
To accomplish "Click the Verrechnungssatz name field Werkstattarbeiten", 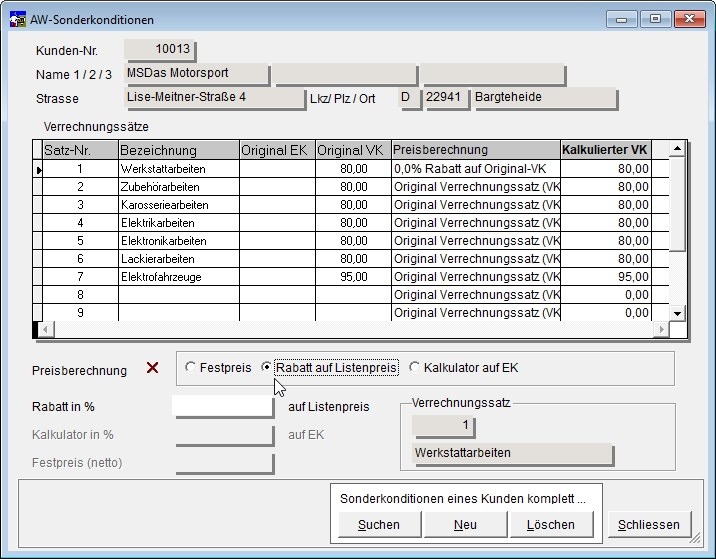I will [513, 454].
